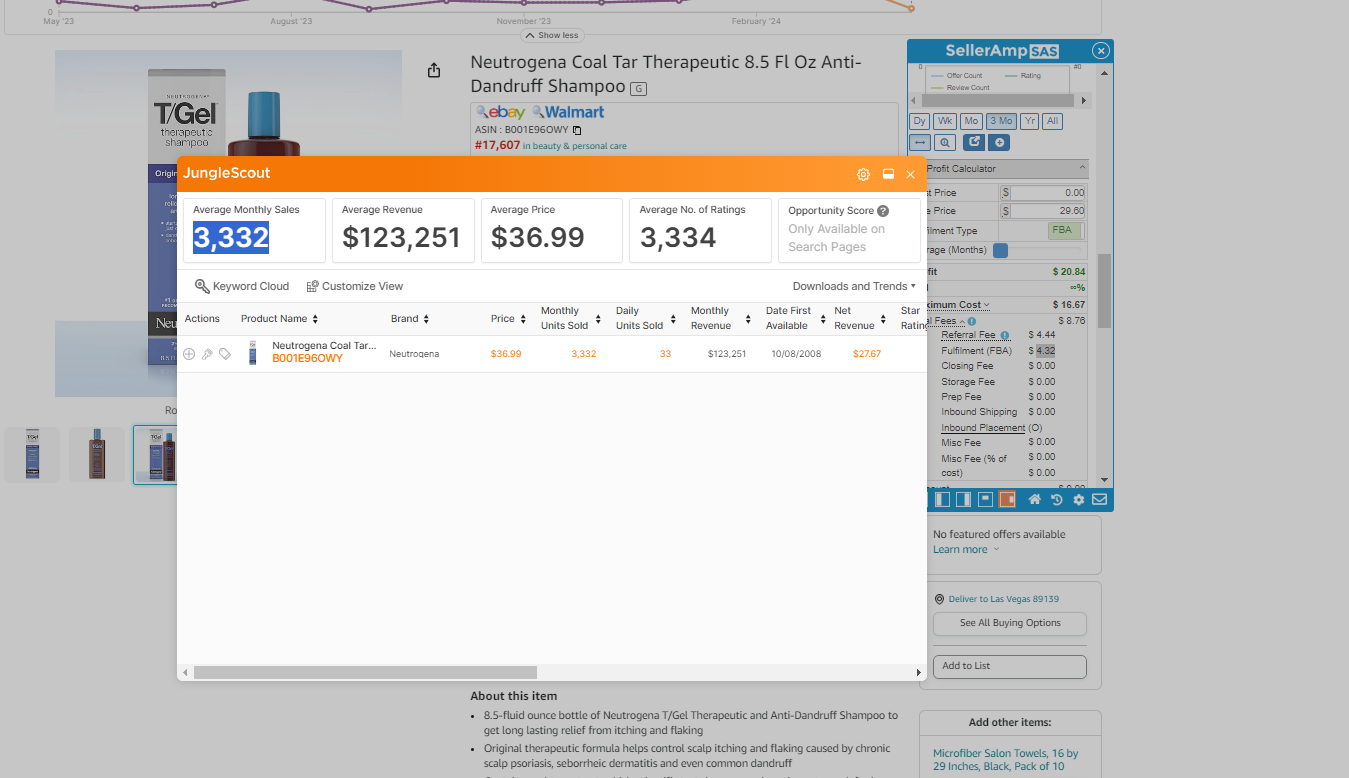
Task: Dock SellerAmp panel with left-sidebar layout icon
Action: pyautogui.click(x=941, y=499)
